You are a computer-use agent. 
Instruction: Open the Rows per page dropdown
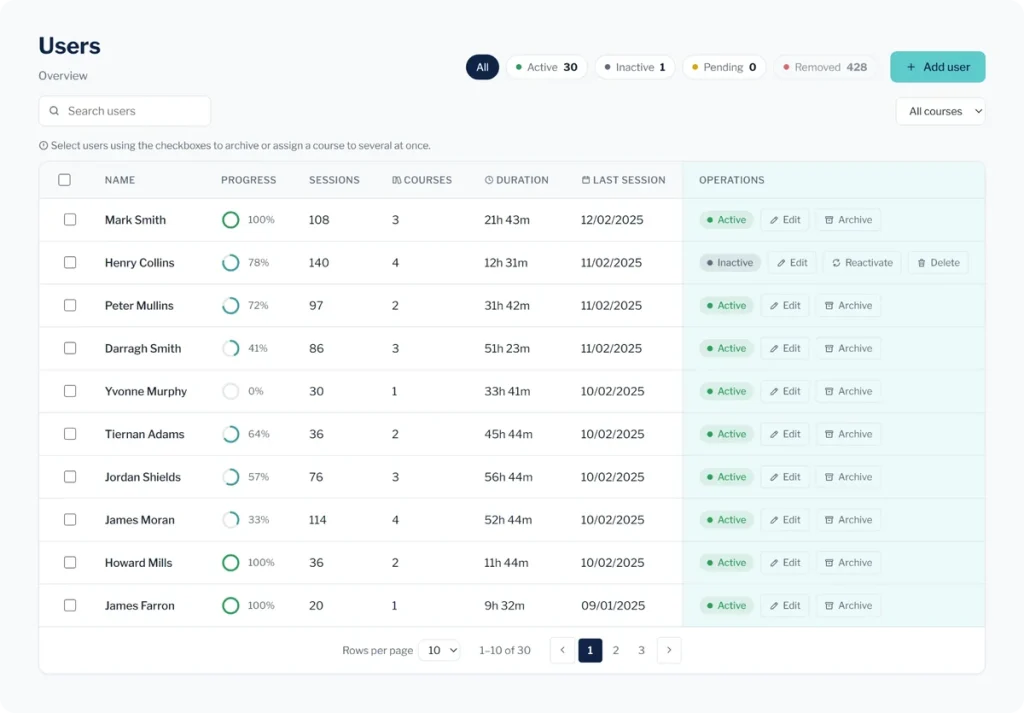point(440,650)
